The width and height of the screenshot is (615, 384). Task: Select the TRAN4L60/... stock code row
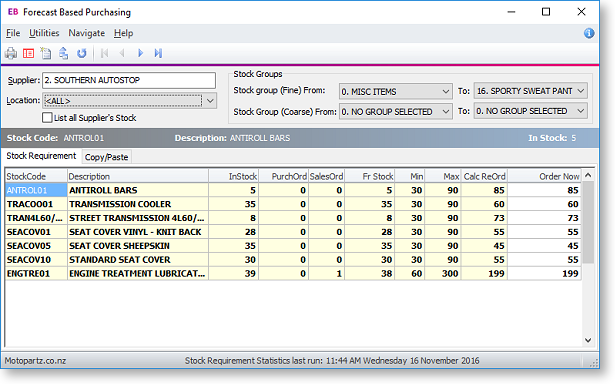point(36,218)
